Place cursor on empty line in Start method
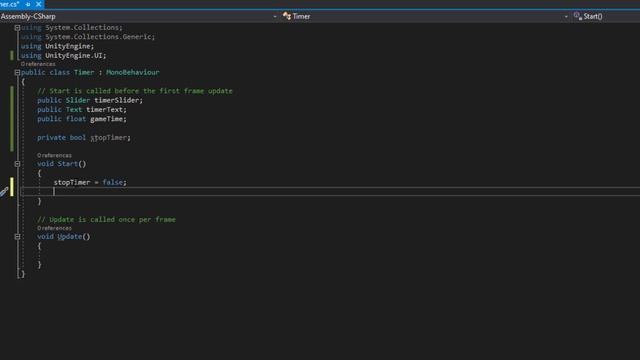 coord(331,191)
